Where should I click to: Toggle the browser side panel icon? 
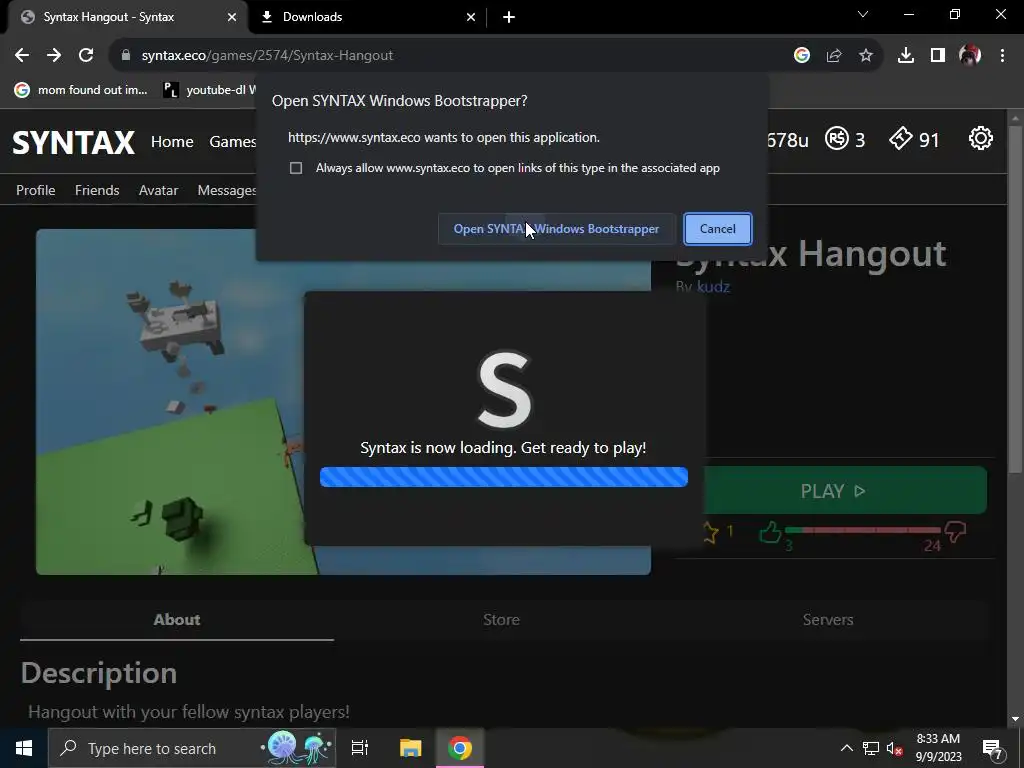pyautogui.click(x=938, y=56)
